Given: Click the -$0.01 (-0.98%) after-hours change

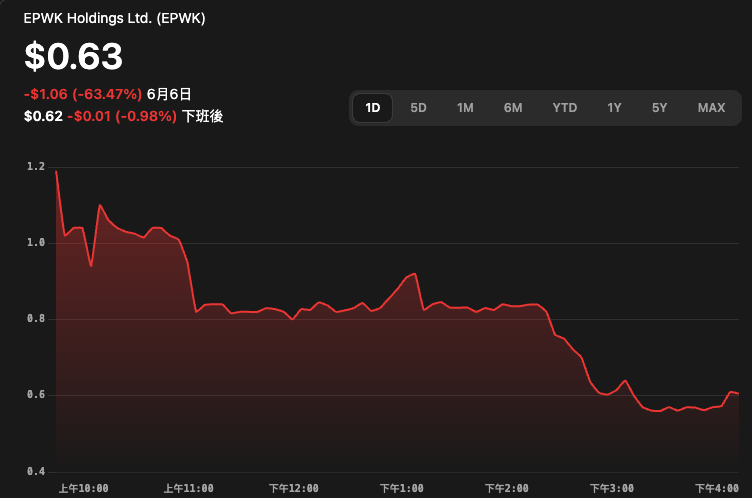Looking at the screenshot, I should click(122, 116).
